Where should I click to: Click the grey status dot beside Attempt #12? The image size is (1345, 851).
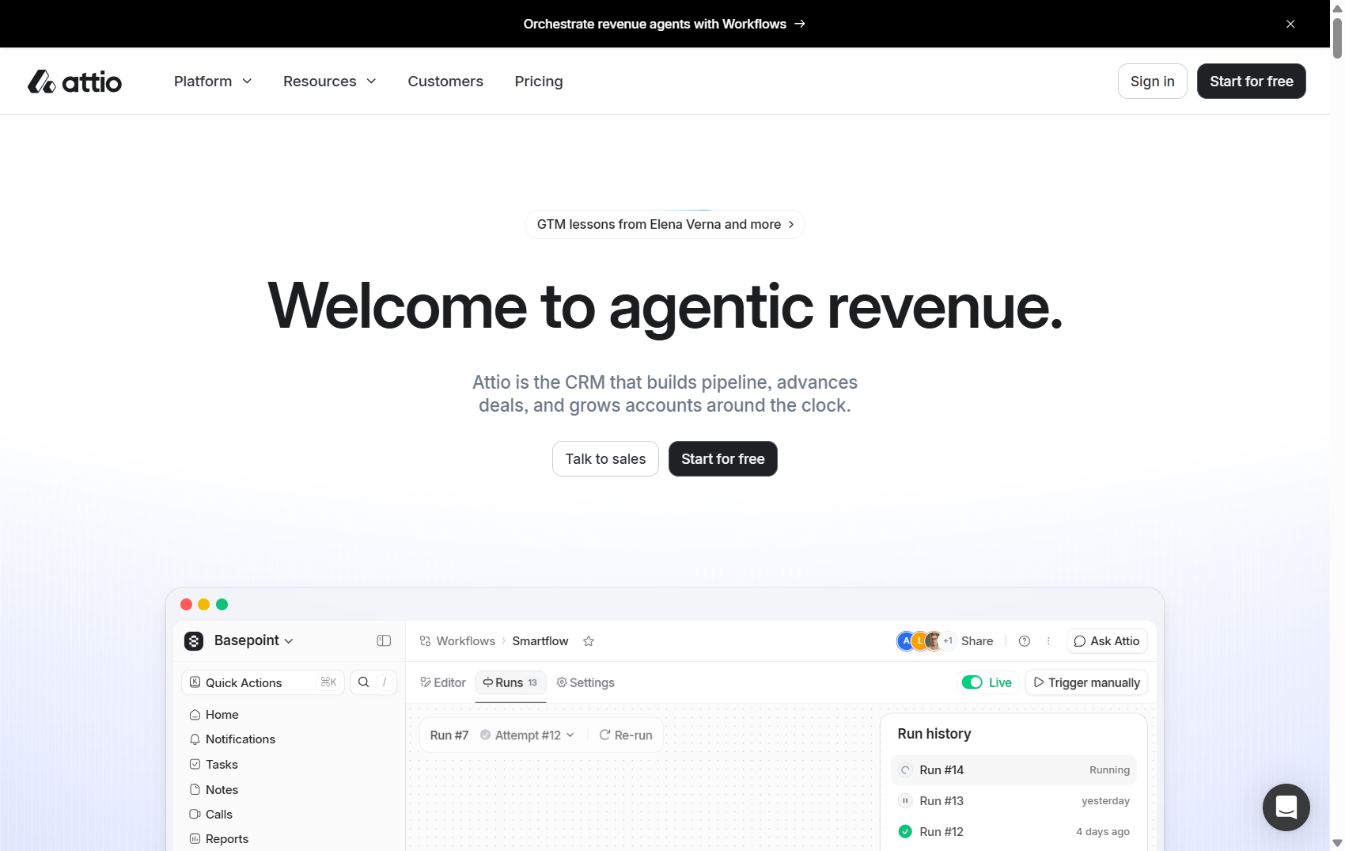(485, 735)
